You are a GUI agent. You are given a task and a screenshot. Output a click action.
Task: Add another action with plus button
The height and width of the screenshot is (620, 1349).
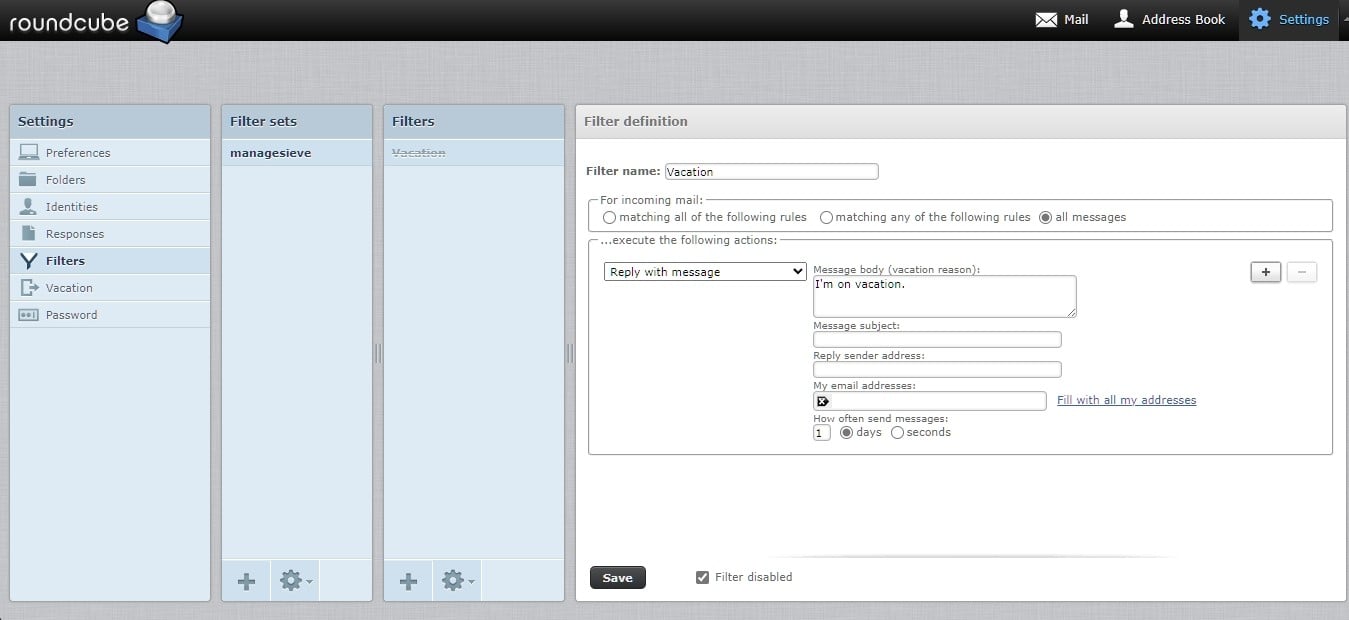click(1266, 272)
